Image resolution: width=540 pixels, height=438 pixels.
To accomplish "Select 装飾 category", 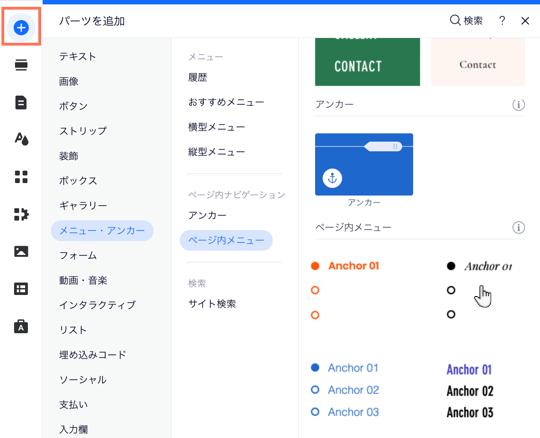I will [69, 156].
